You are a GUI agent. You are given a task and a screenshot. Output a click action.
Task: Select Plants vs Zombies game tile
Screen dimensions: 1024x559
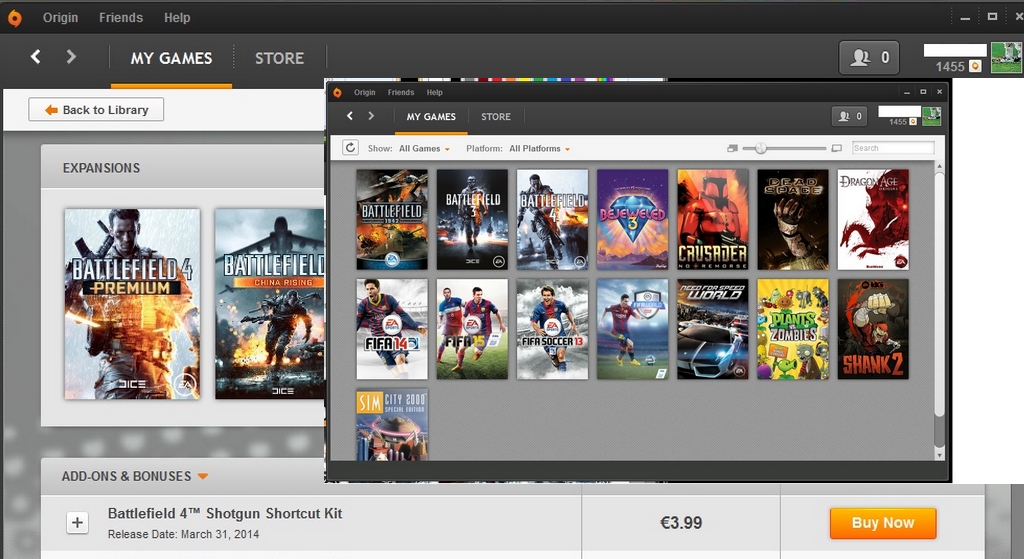point(793,329)
